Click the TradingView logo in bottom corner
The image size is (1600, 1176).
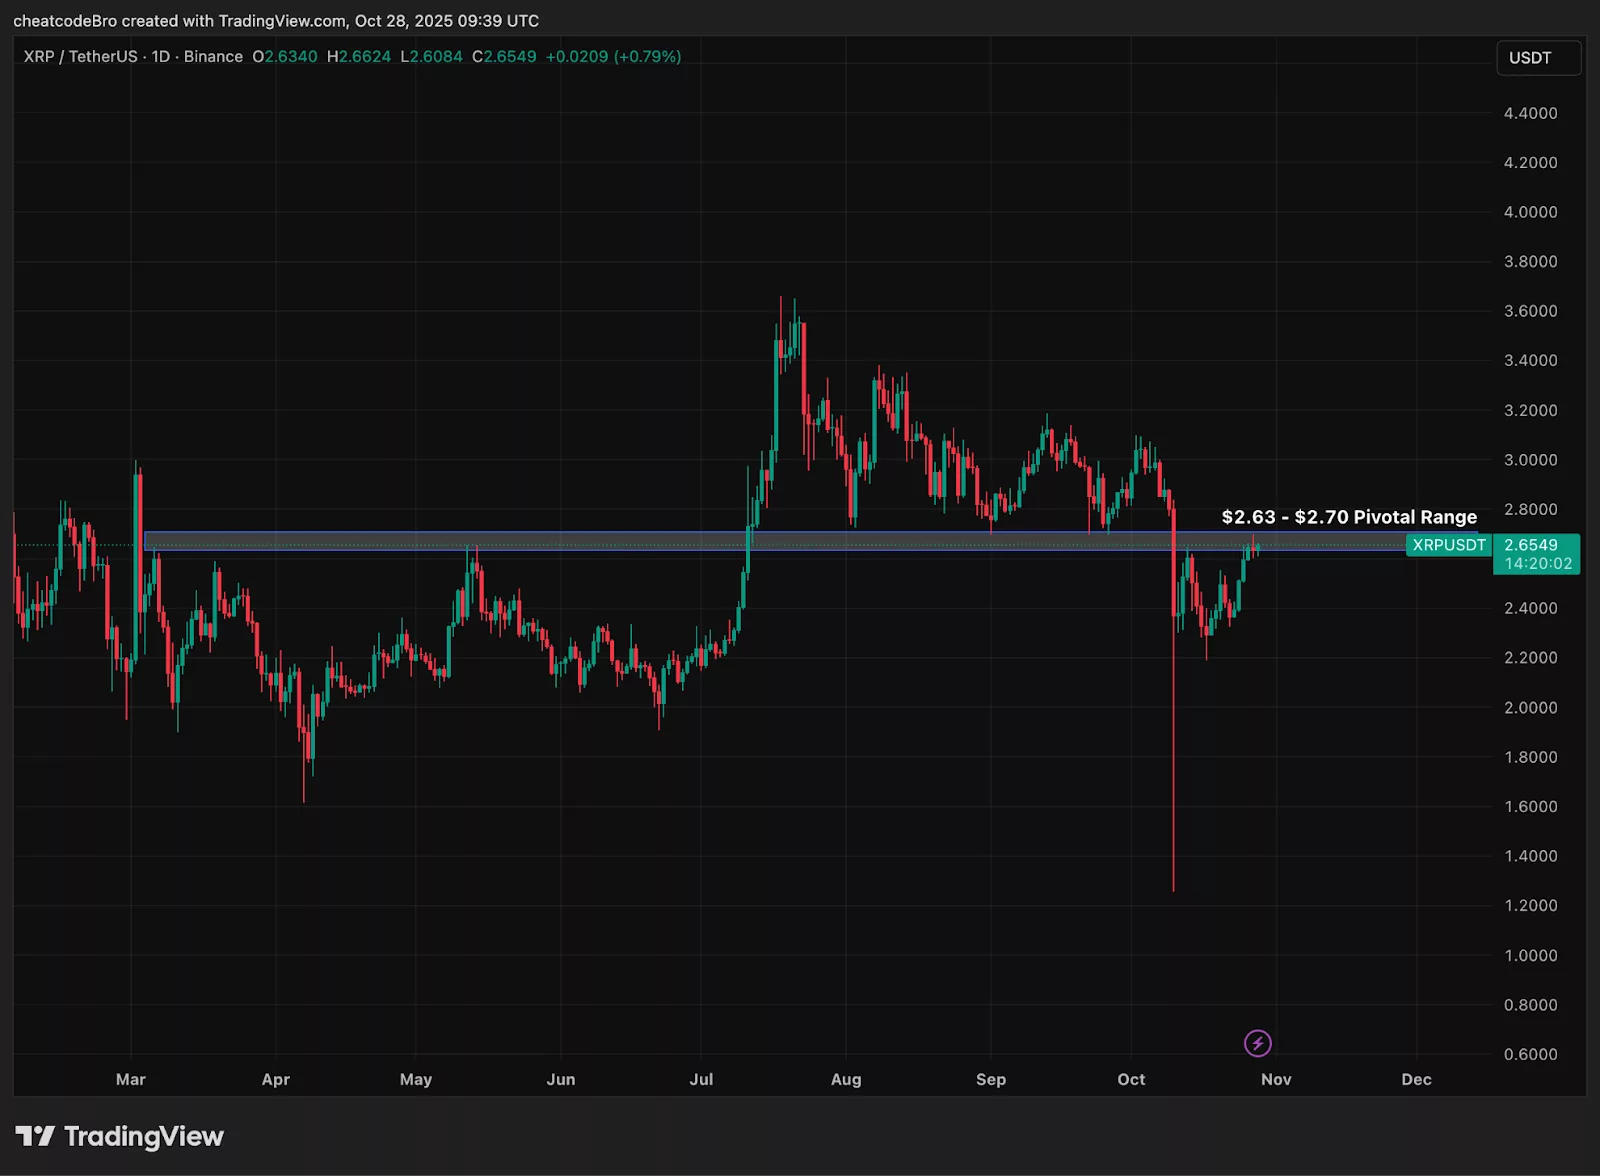point(118,1137)
